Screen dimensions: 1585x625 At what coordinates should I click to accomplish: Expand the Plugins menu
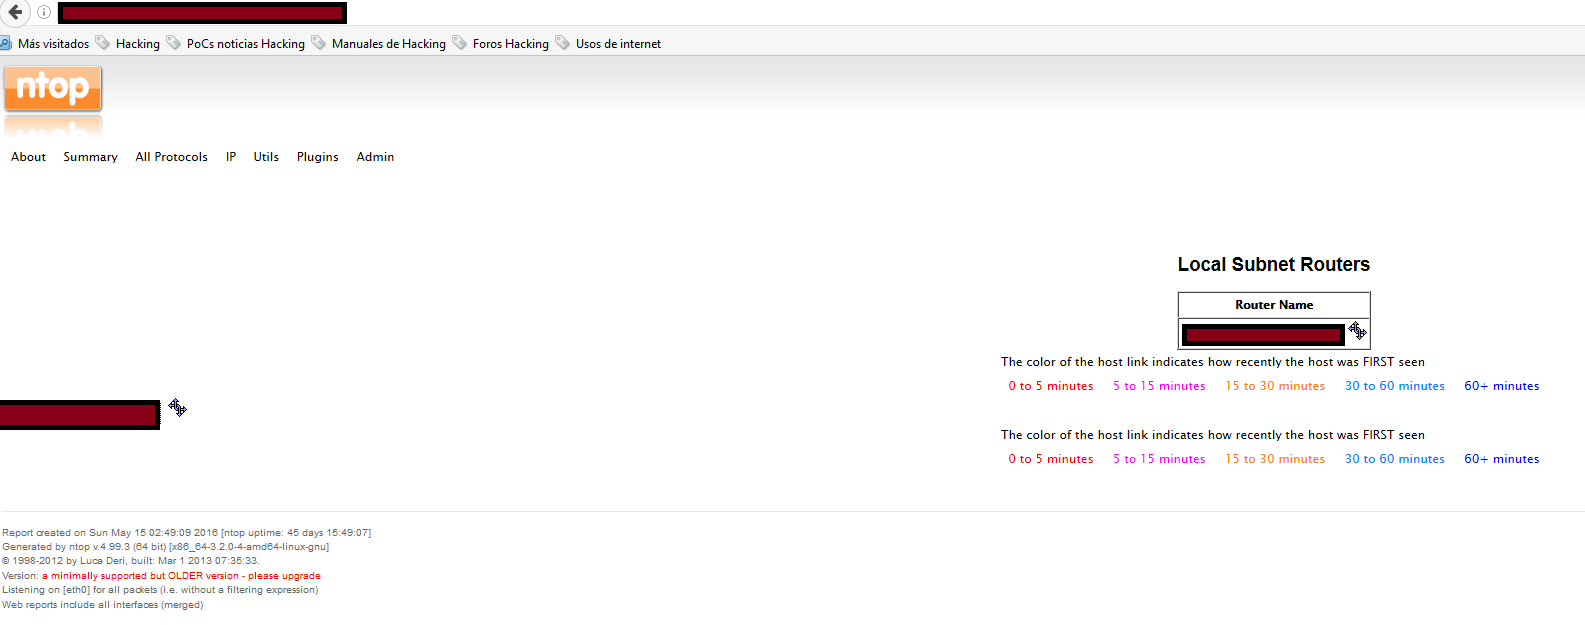pos(317,157)
